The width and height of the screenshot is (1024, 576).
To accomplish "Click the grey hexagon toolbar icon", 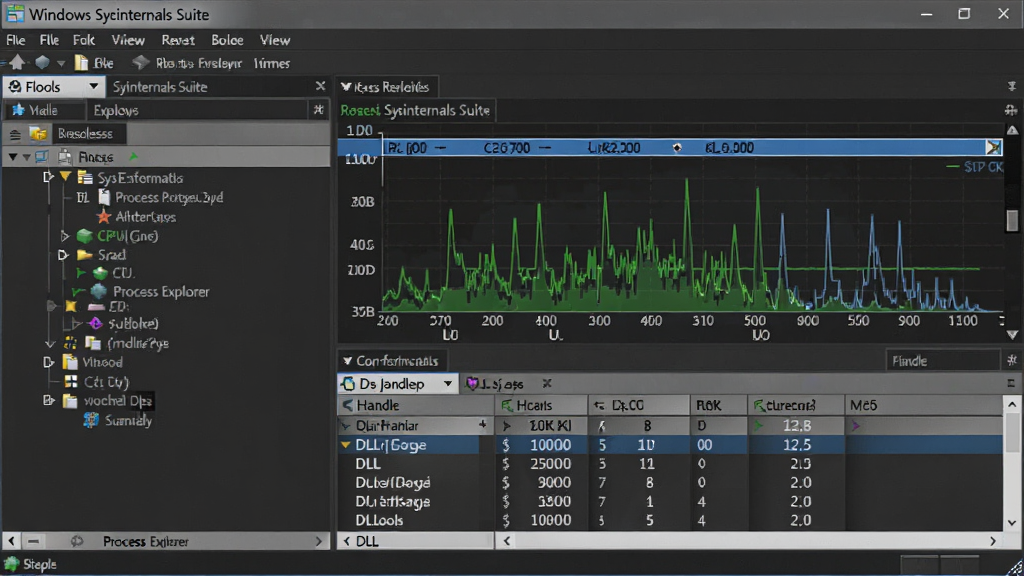I will (42, 63).
